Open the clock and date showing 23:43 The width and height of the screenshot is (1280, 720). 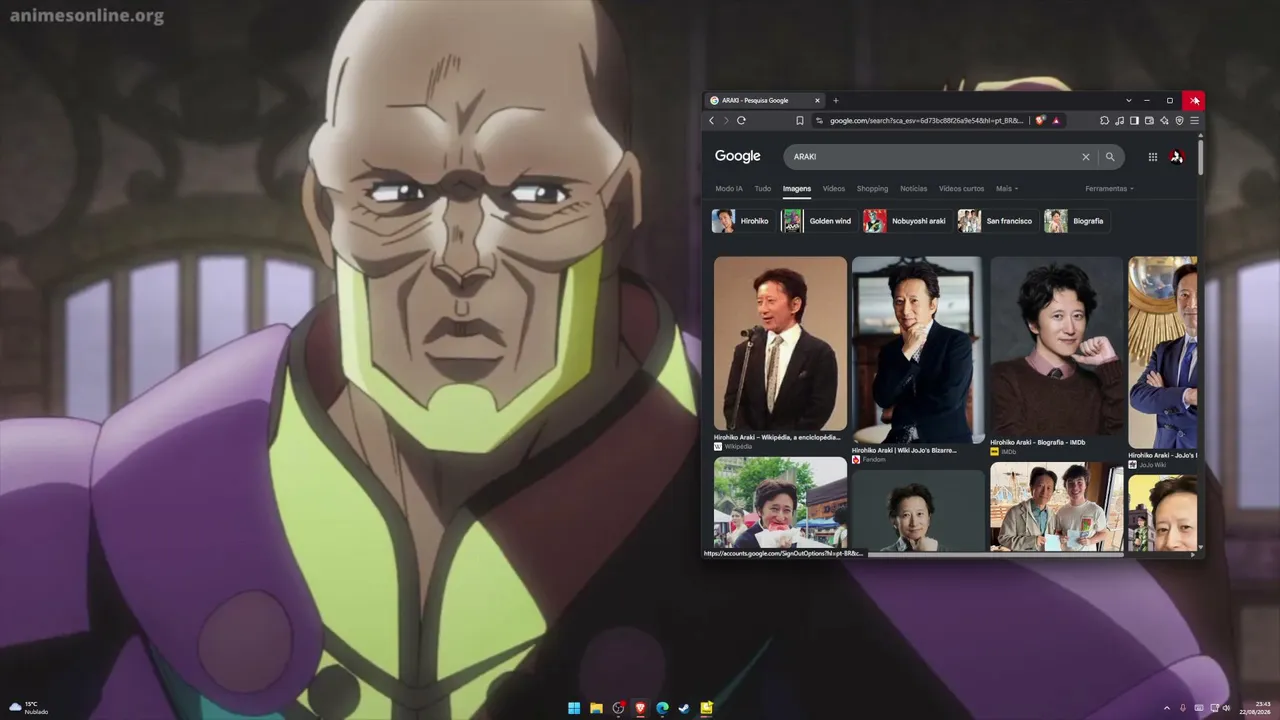tap(1254, 708)
